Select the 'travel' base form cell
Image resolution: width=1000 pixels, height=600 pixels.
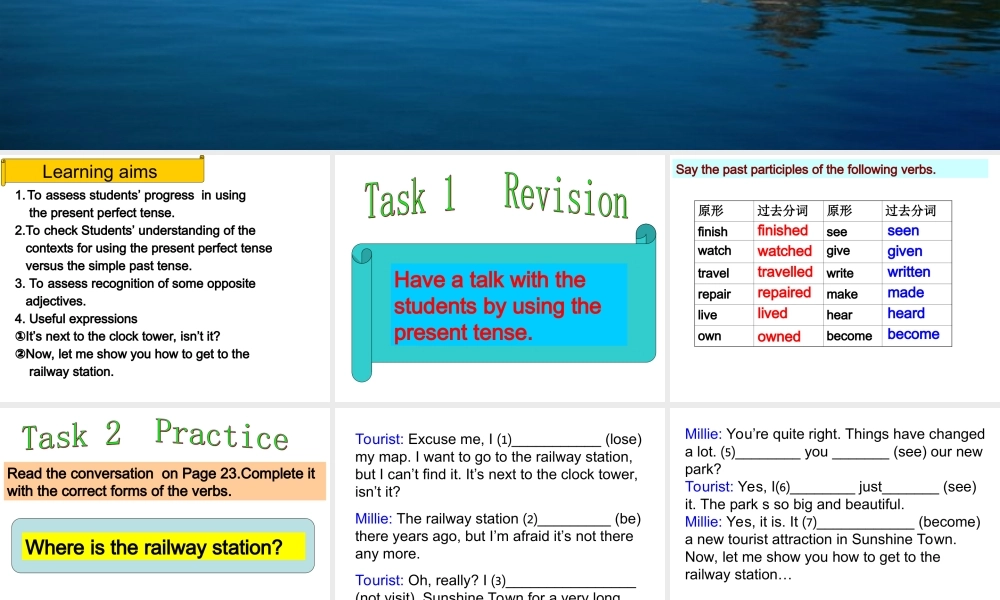(724, 272)
